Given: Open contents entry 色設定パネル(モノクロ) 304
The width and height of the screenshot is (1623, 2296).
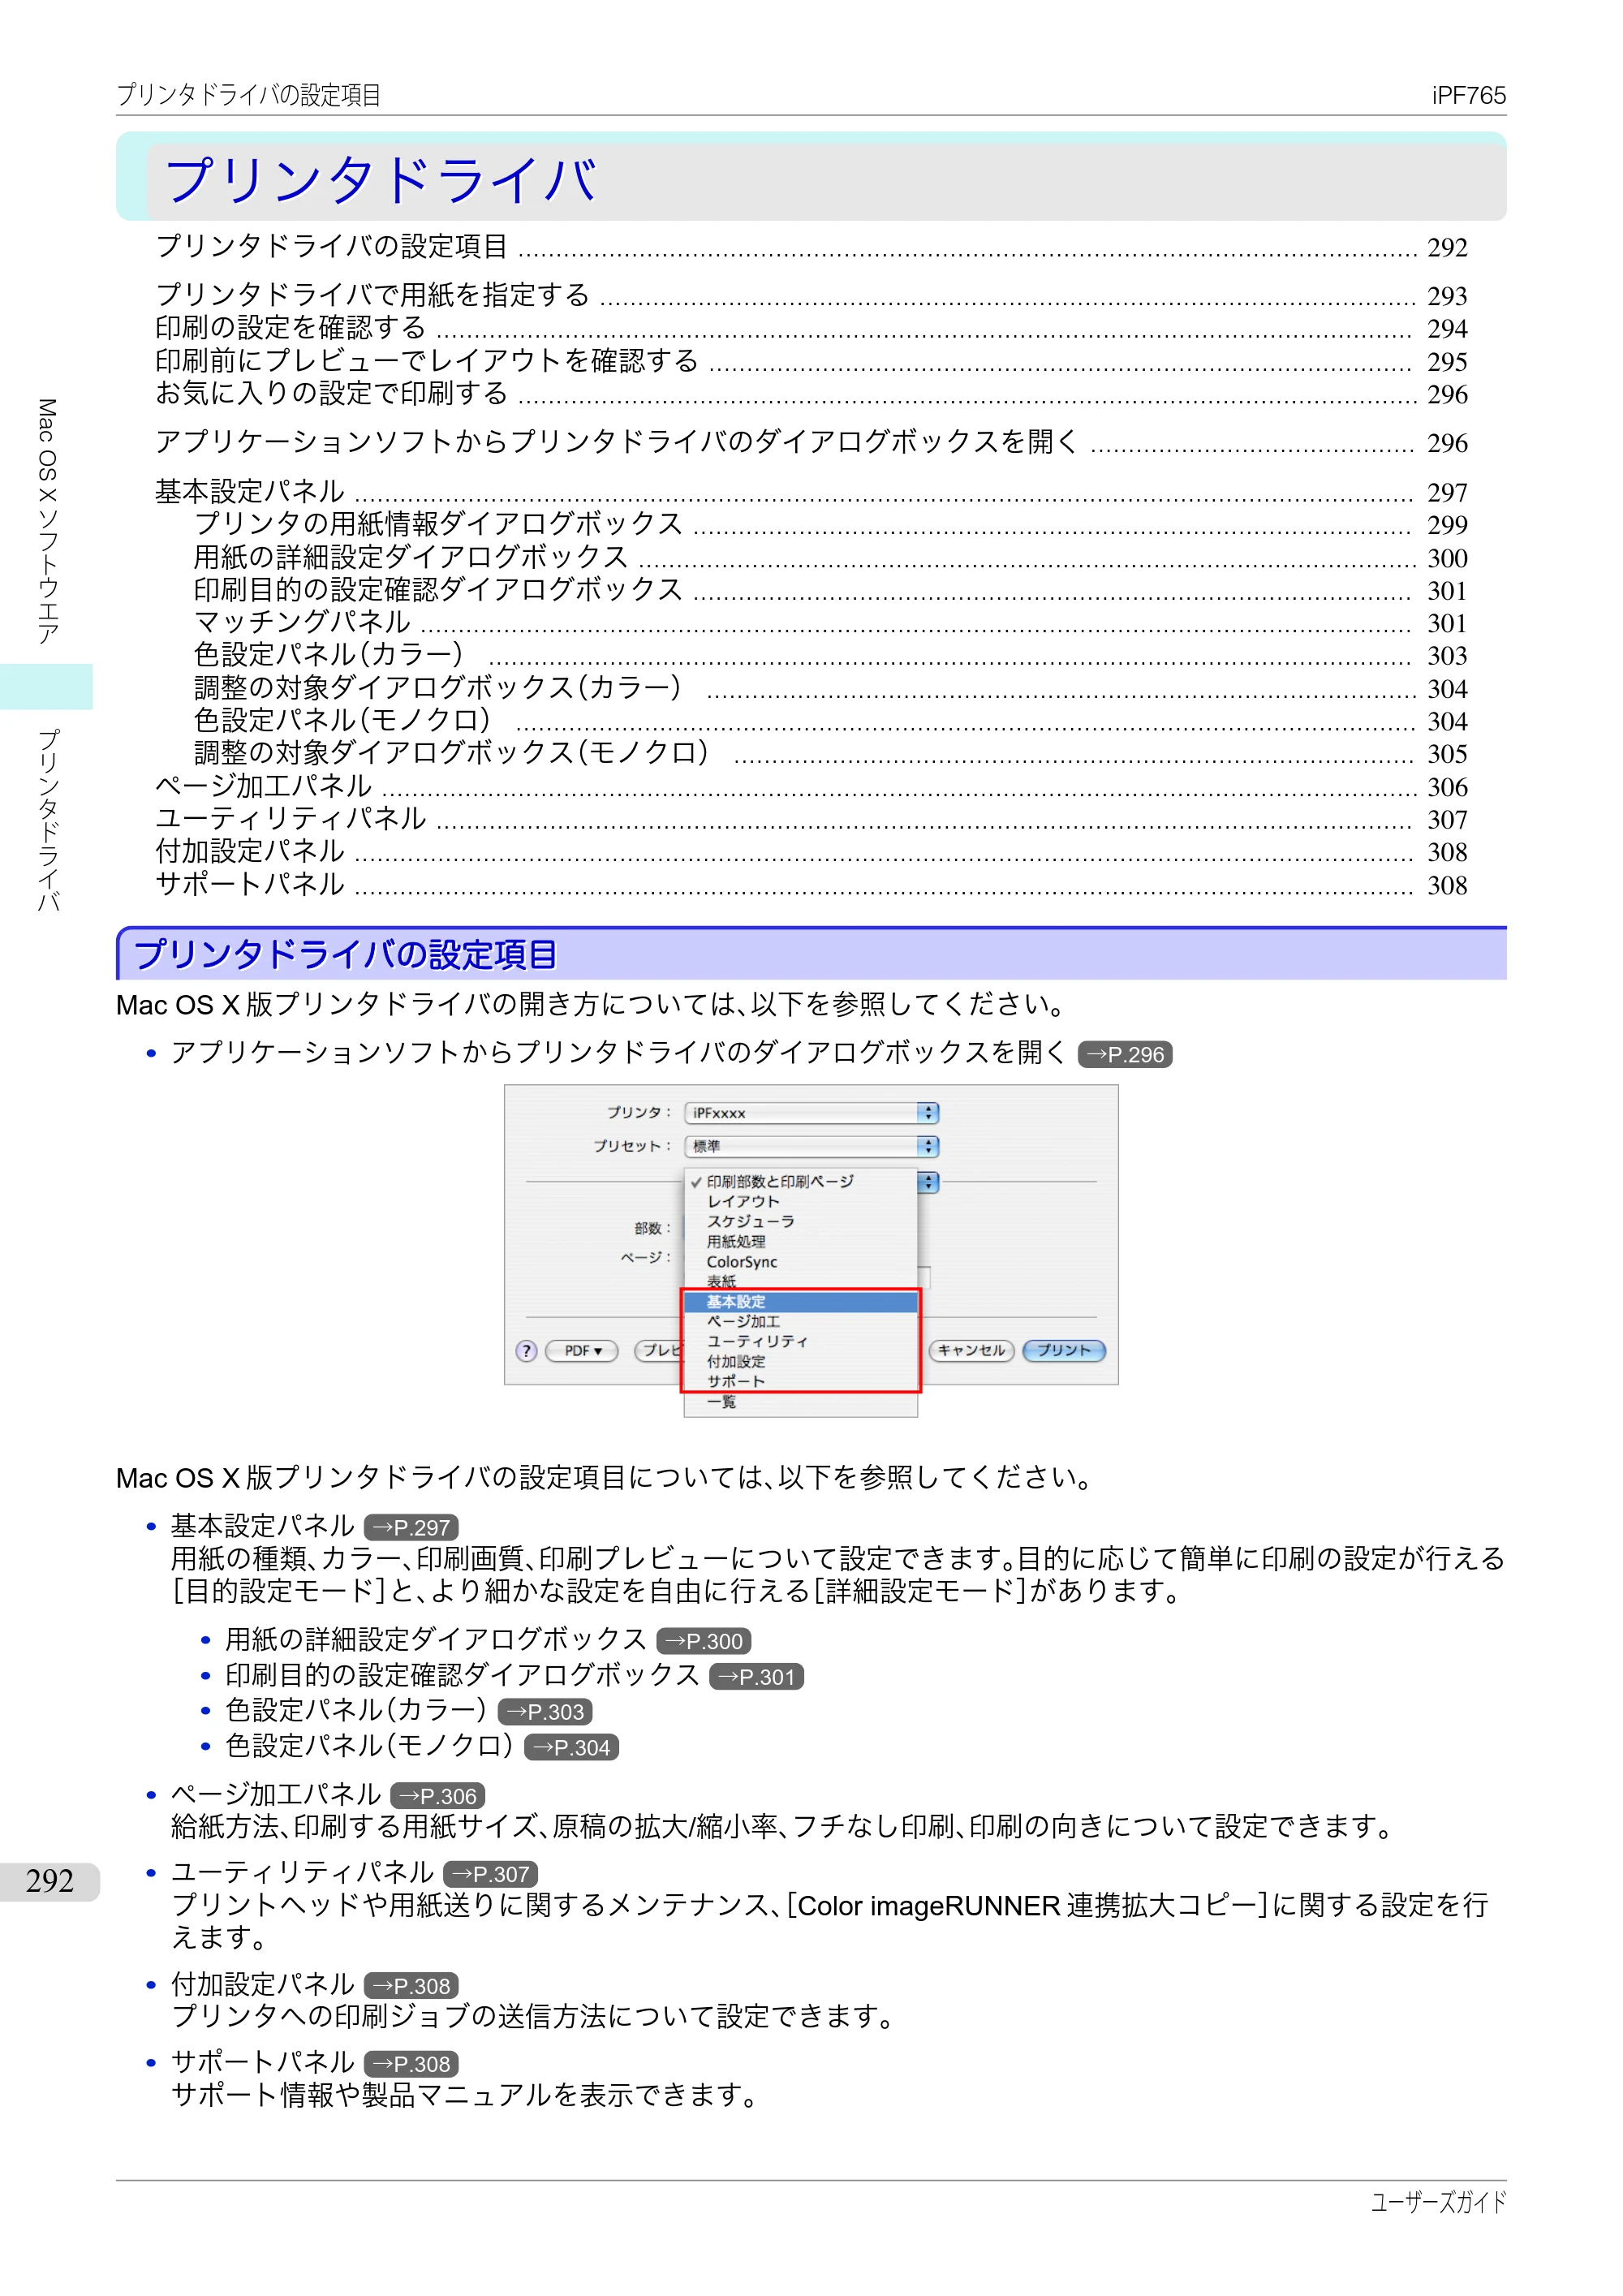Looking at the screenshot, I should 830,721.
